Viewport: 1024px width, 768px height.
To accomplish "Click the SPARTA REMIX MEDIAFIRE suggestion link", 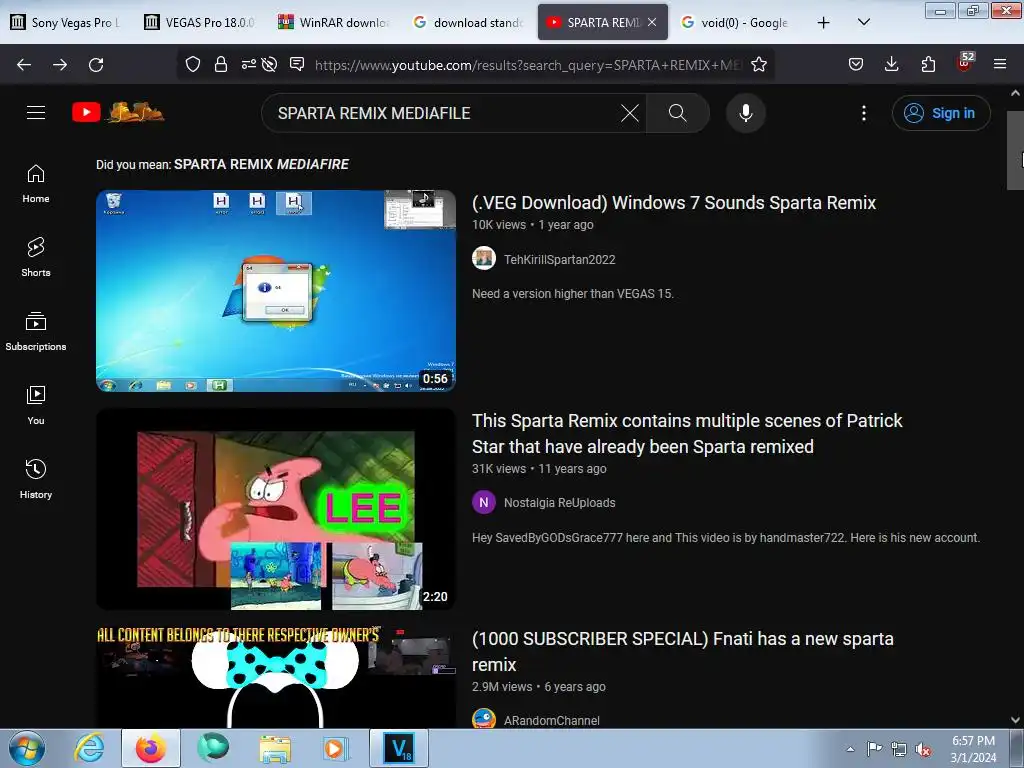I will click(261, 165).
